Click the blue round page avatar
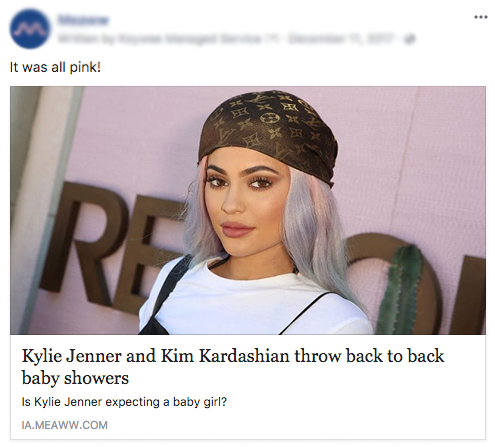Screen dimensions: 495x447 click(30, 29)
